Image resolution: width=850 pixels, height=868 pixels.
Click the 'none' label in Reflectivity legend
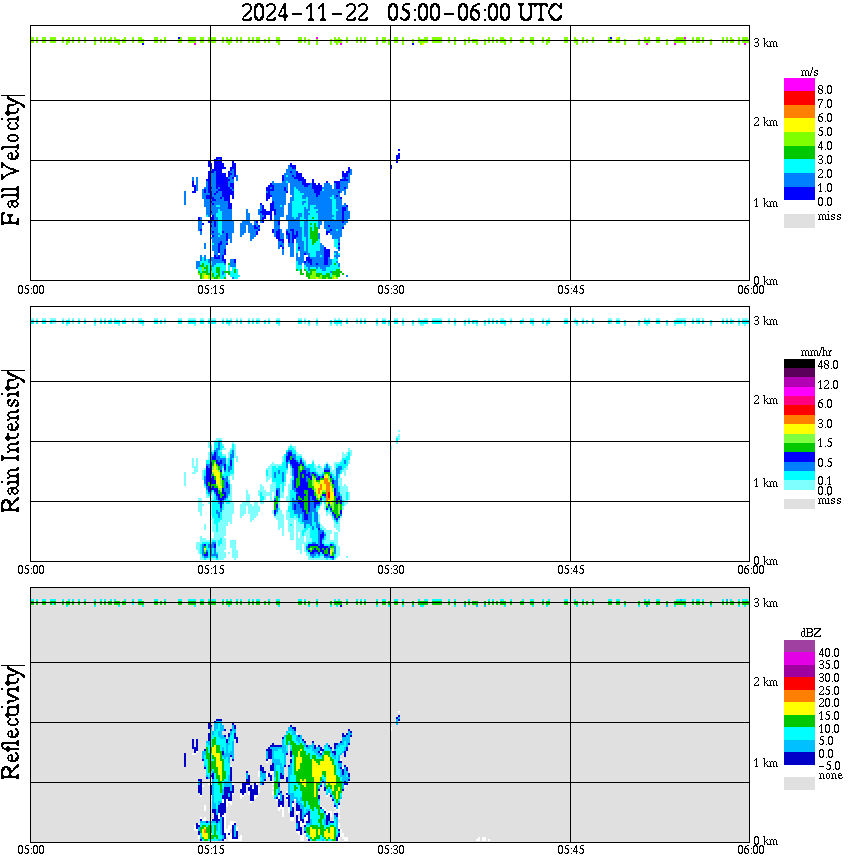click(x=830, y=776)
